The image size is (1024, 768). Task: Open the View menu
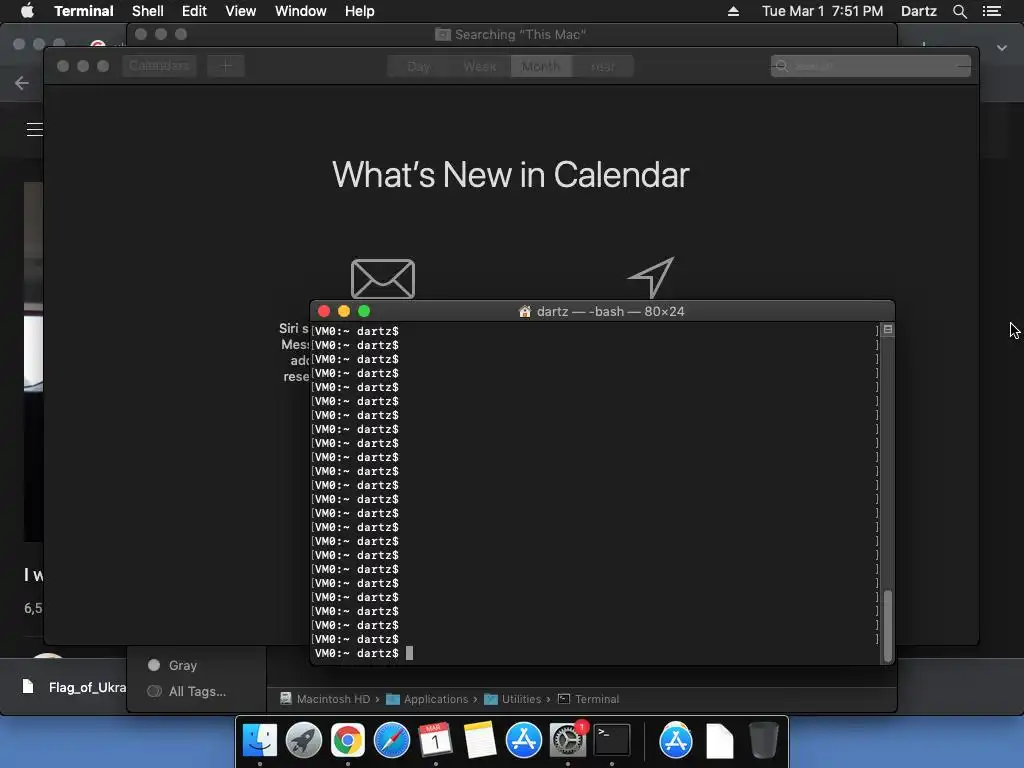click(240, 11)
